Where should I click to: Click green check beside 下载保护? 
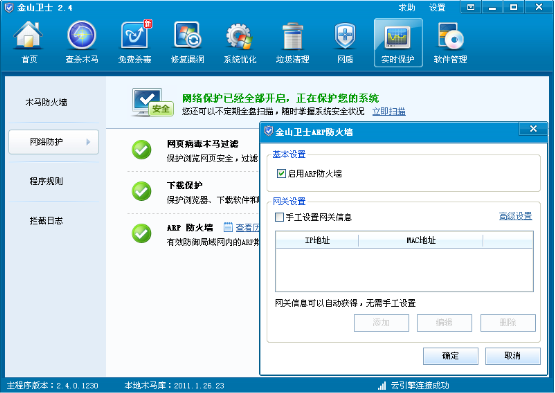pos(142,191)
